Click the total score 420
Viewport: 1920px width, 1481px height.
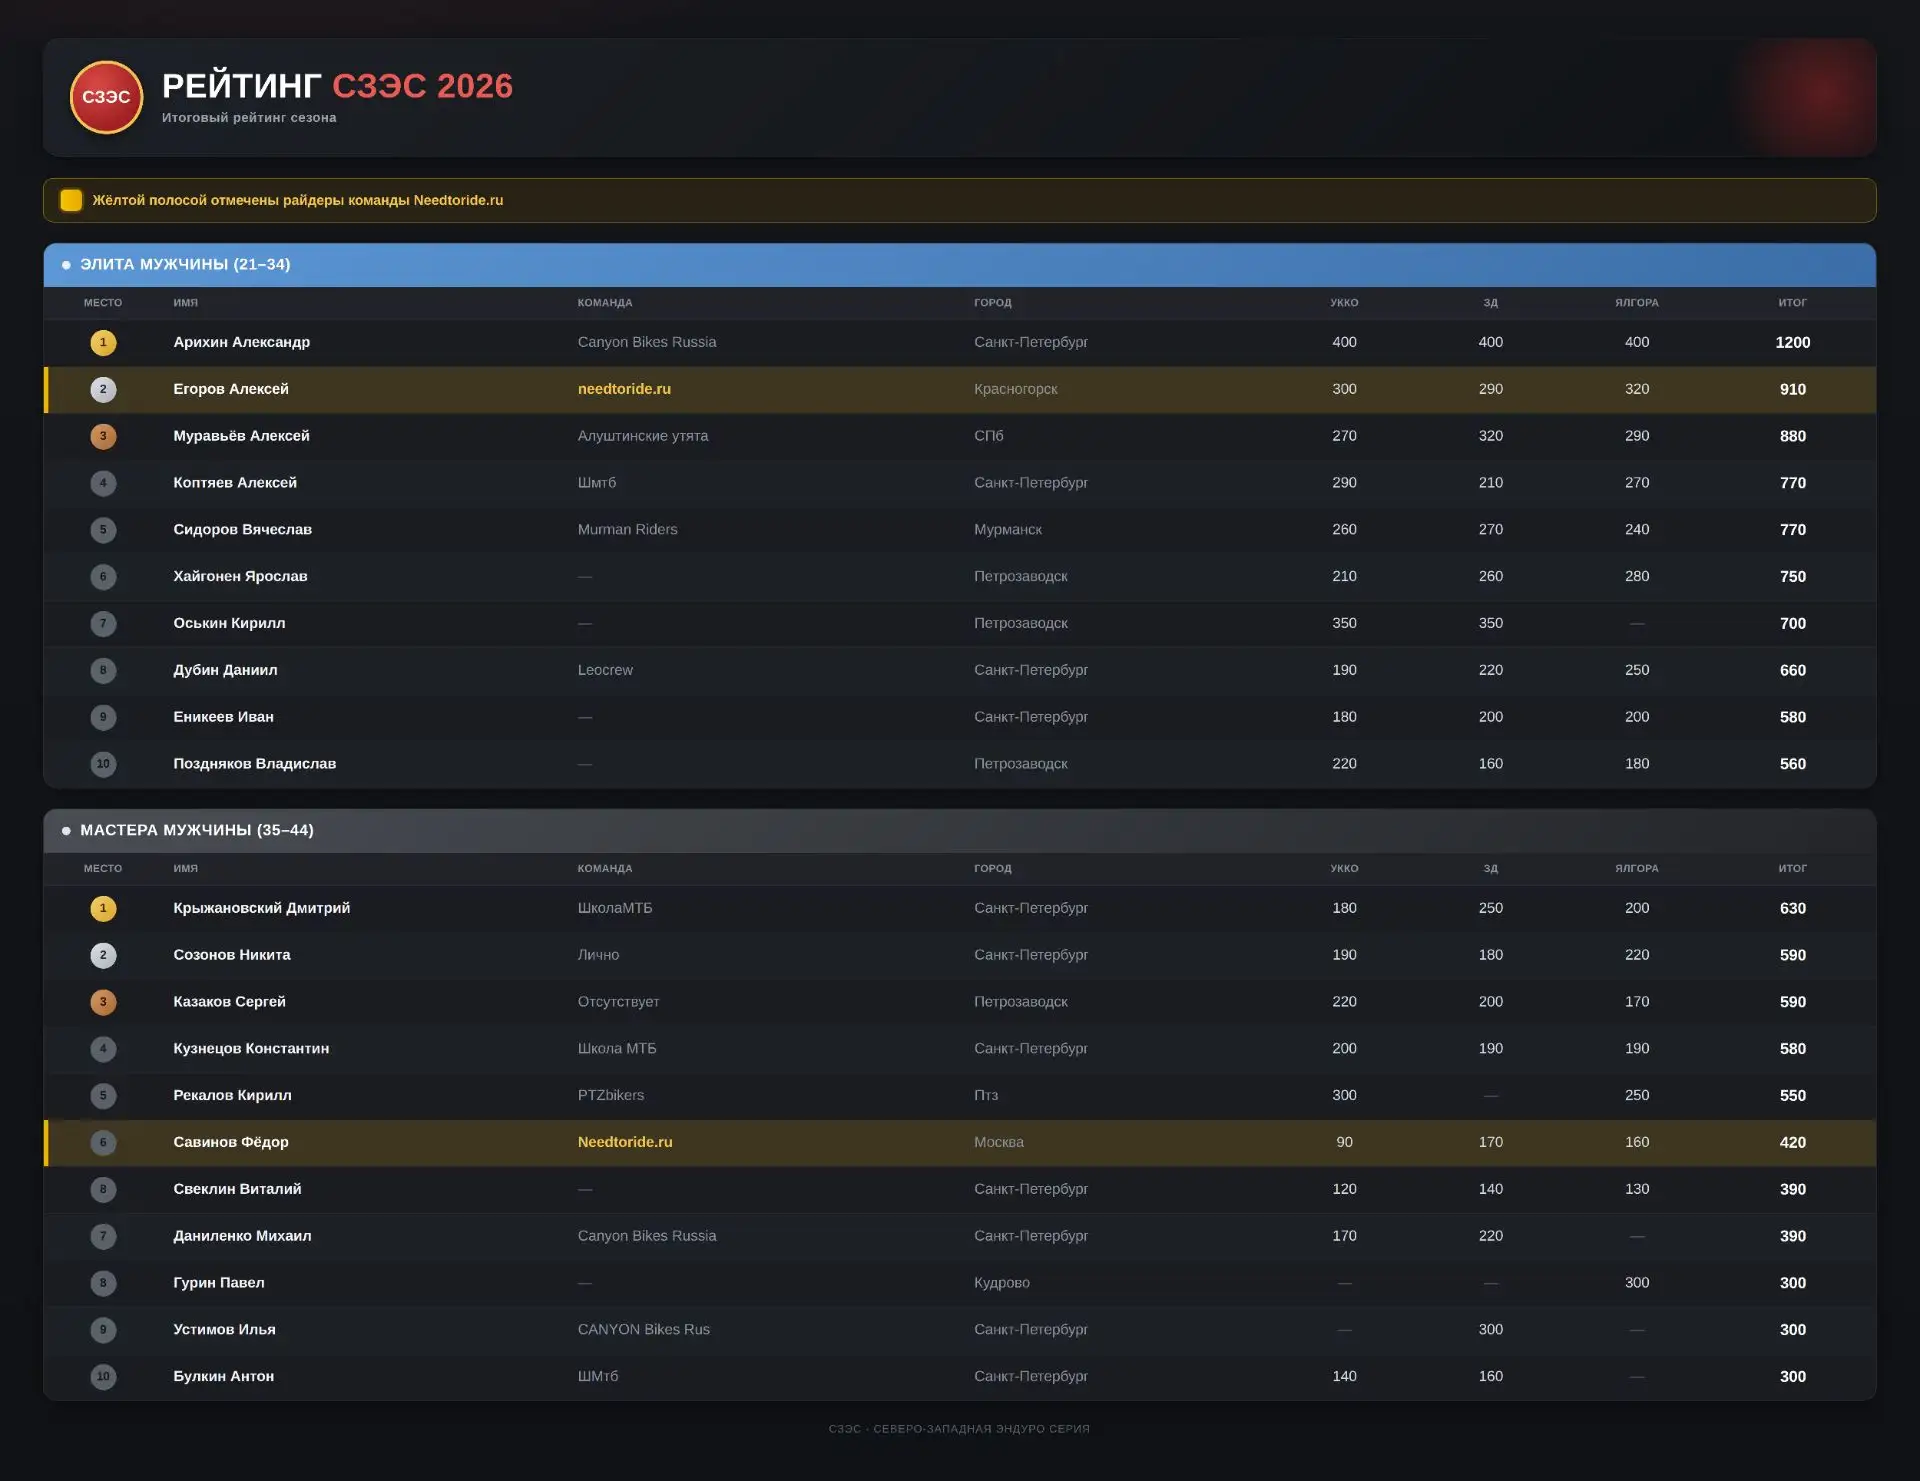(x=1792, y=1142)
